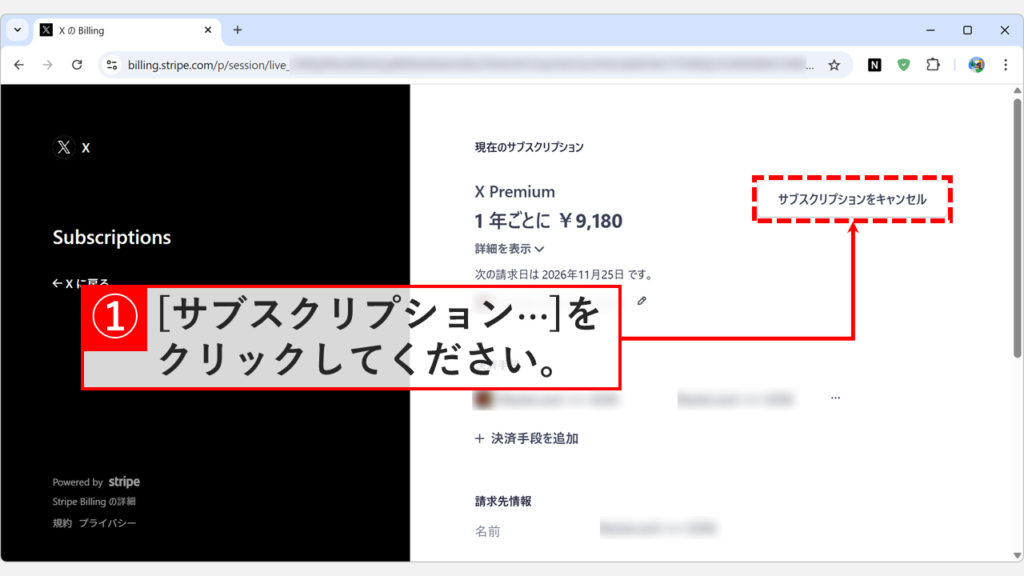The image size is (1024, 576).
Task: Click サブスクリプションをキャンセル button
Action: 852,199
